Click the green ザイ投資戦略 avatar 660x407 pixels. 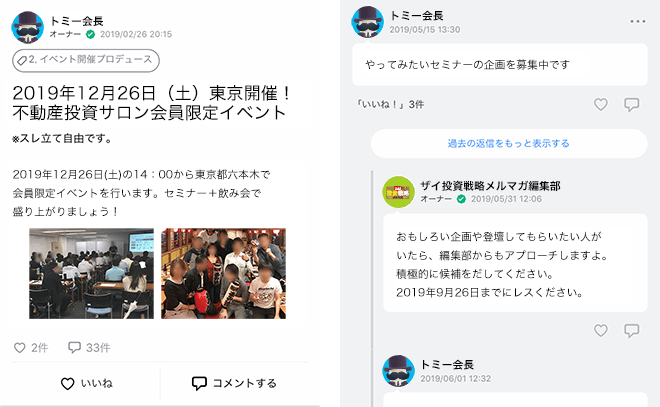pyautogui.click(x=398, y=192)
